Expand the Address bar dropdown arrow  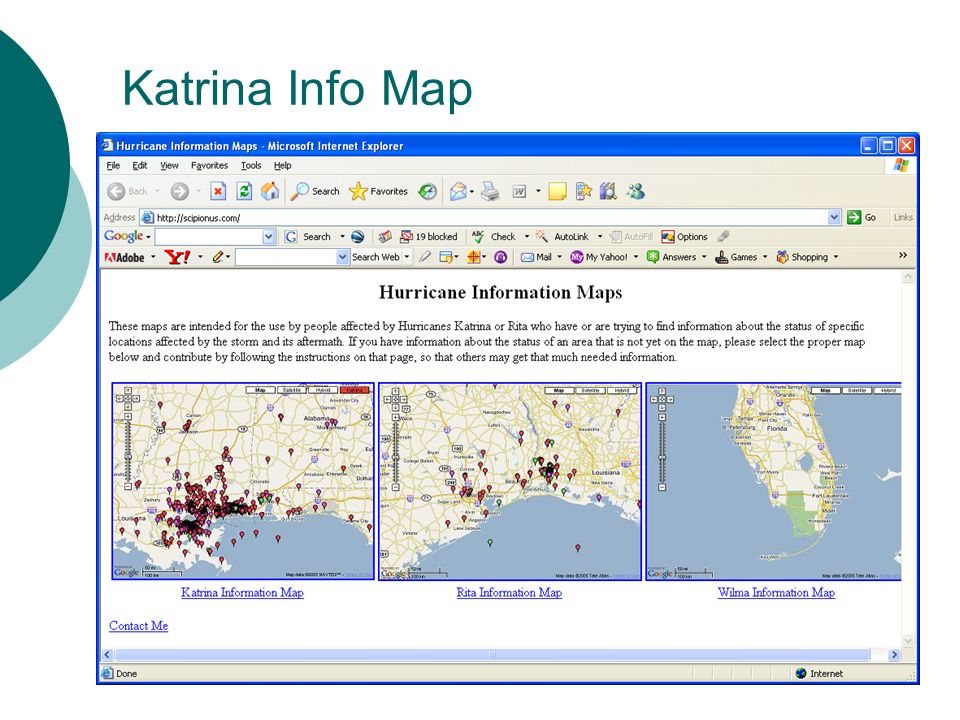click(x=834, y=217)
